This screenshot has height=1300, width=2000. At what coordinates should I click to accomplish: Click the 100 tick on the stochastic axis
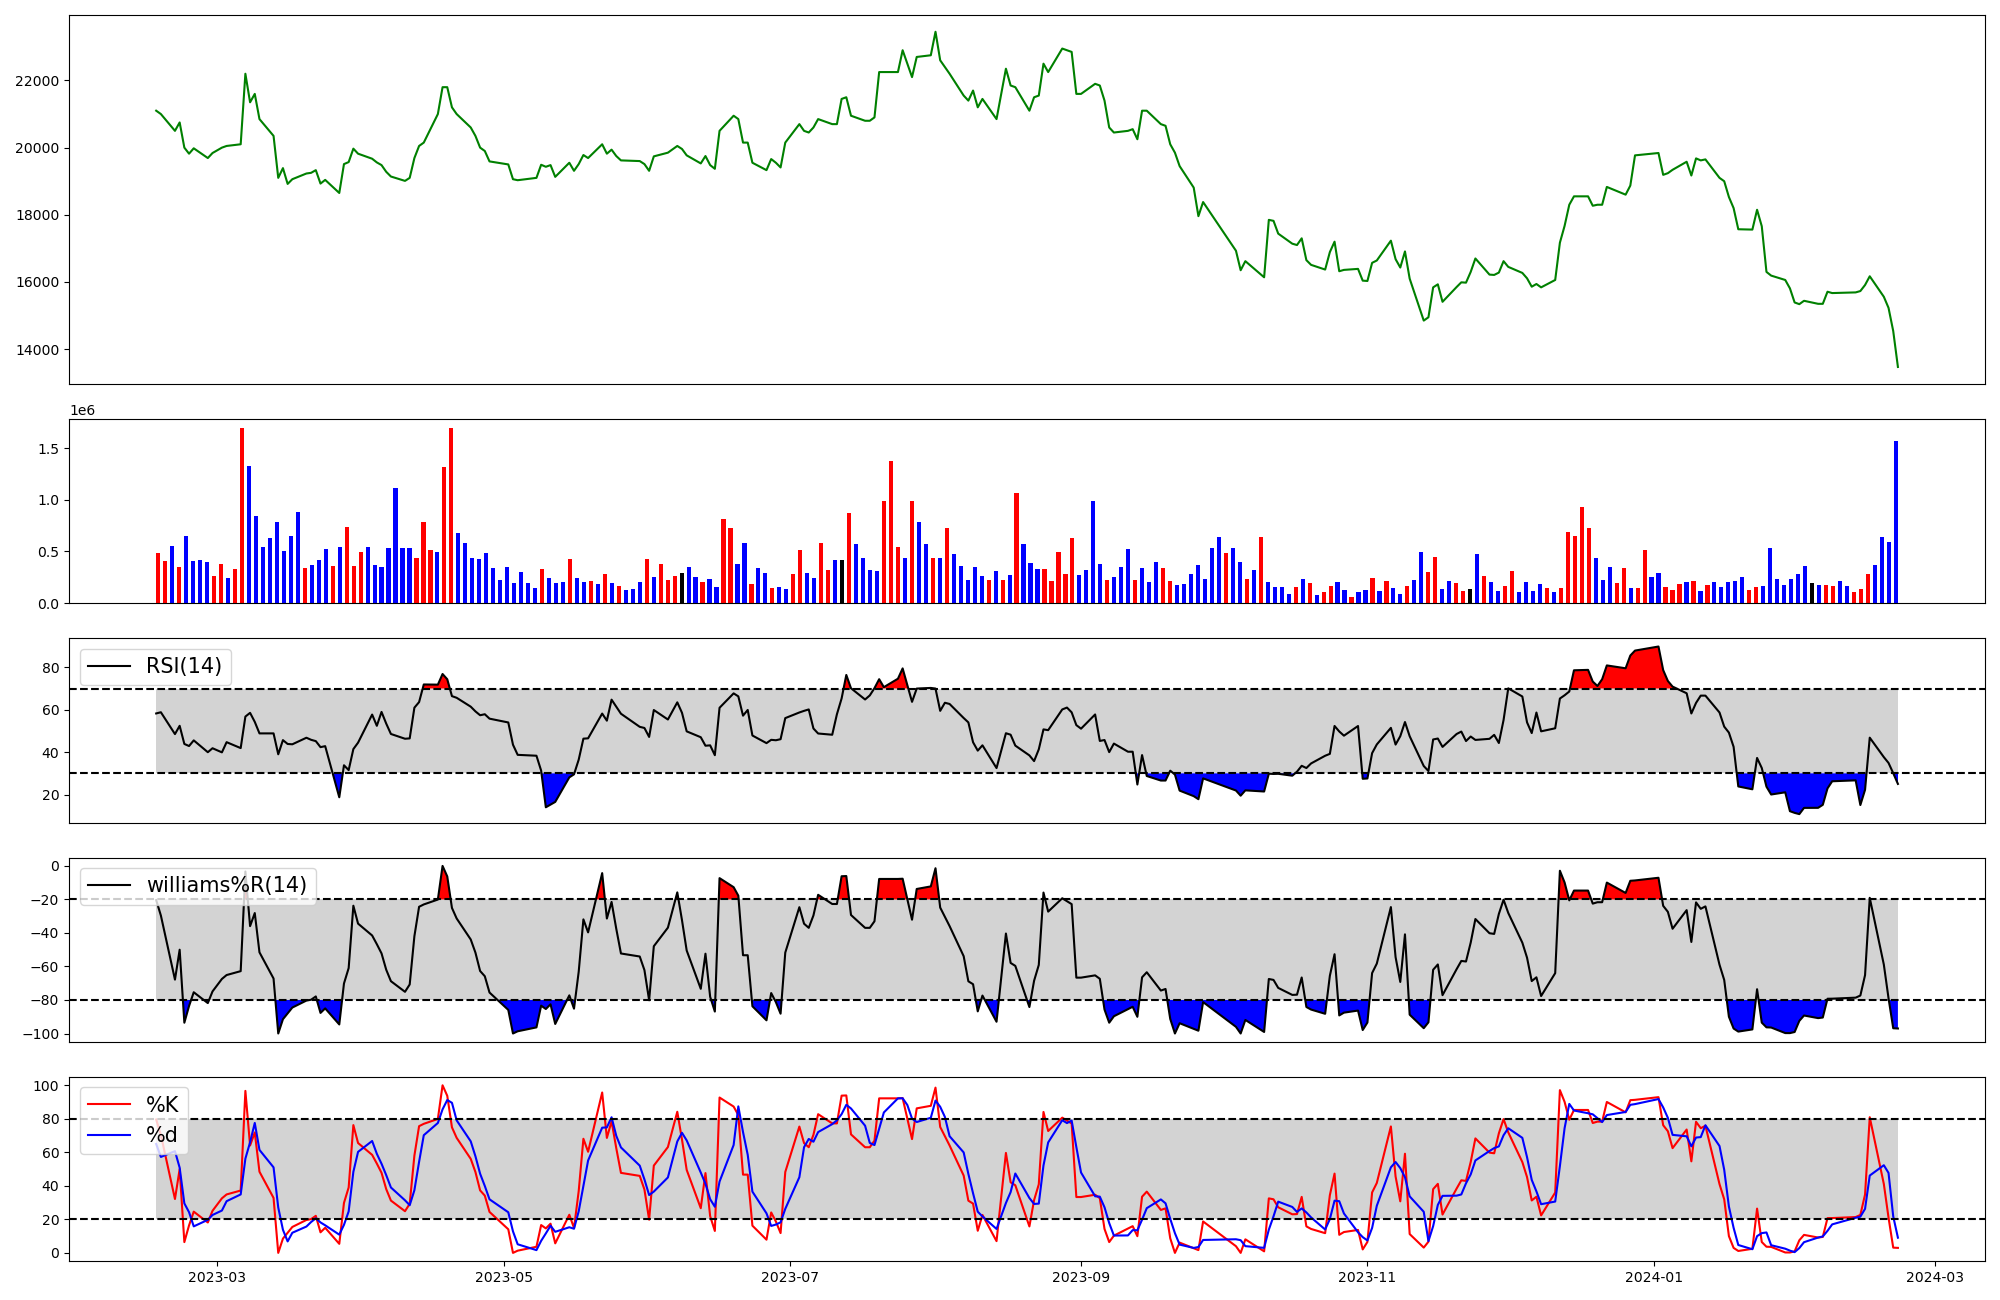coord(46,1086)
